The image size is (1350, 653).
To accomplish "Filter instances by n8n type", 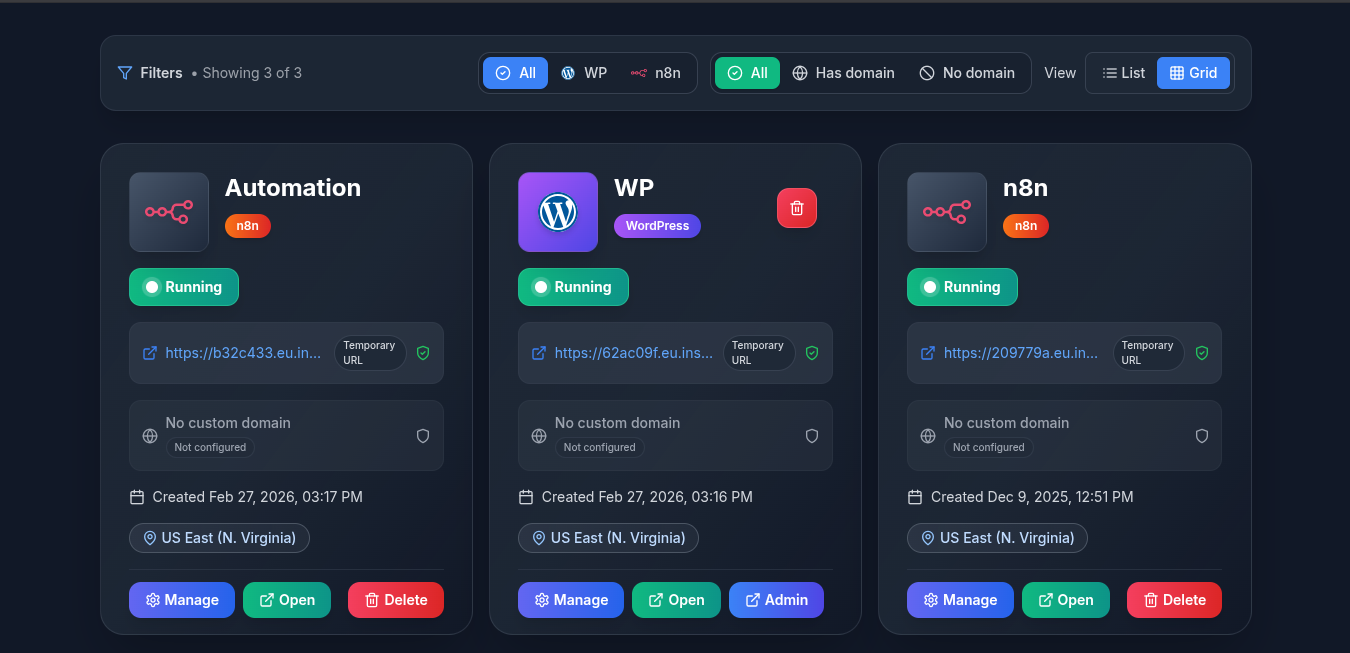I will pyautogui.click(x=656, y=73).
